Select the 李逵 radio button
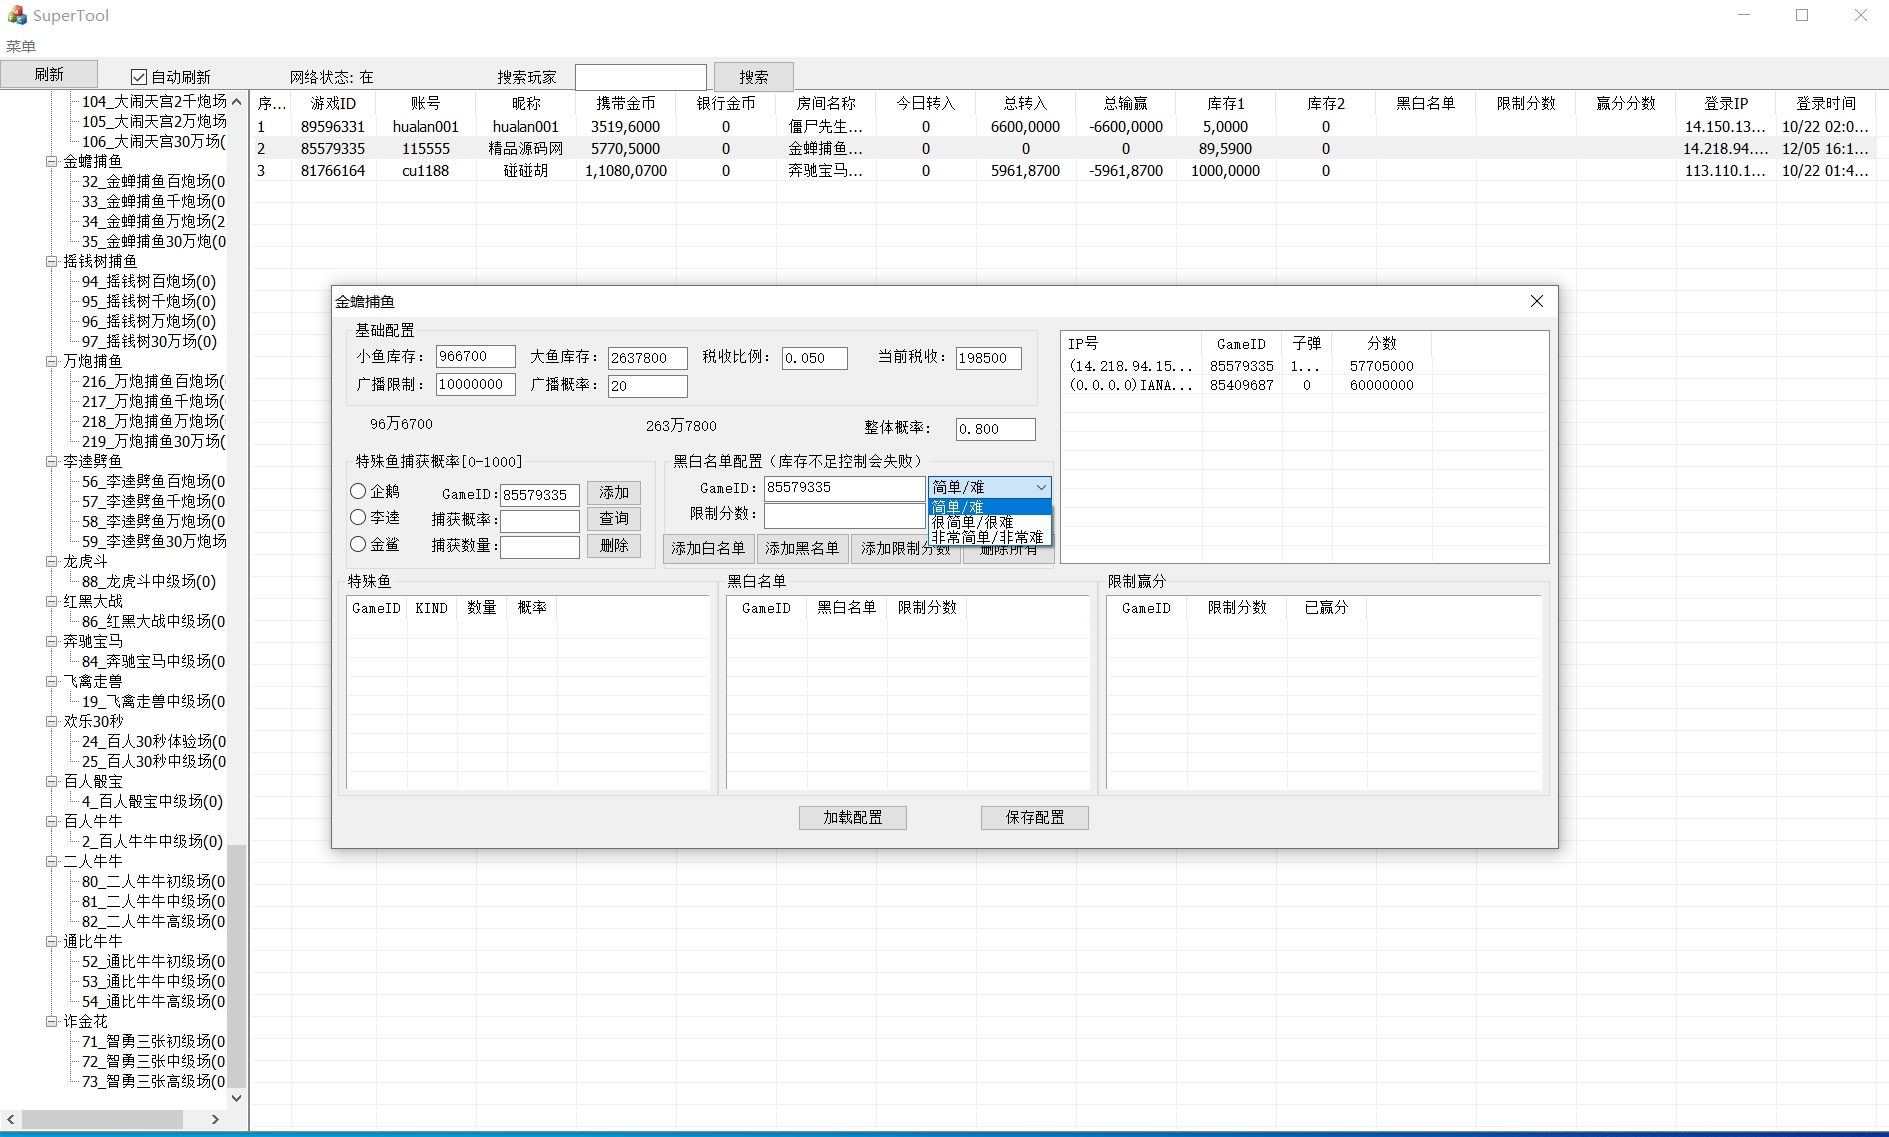The image size is (1889, 1137). (358, 517)
